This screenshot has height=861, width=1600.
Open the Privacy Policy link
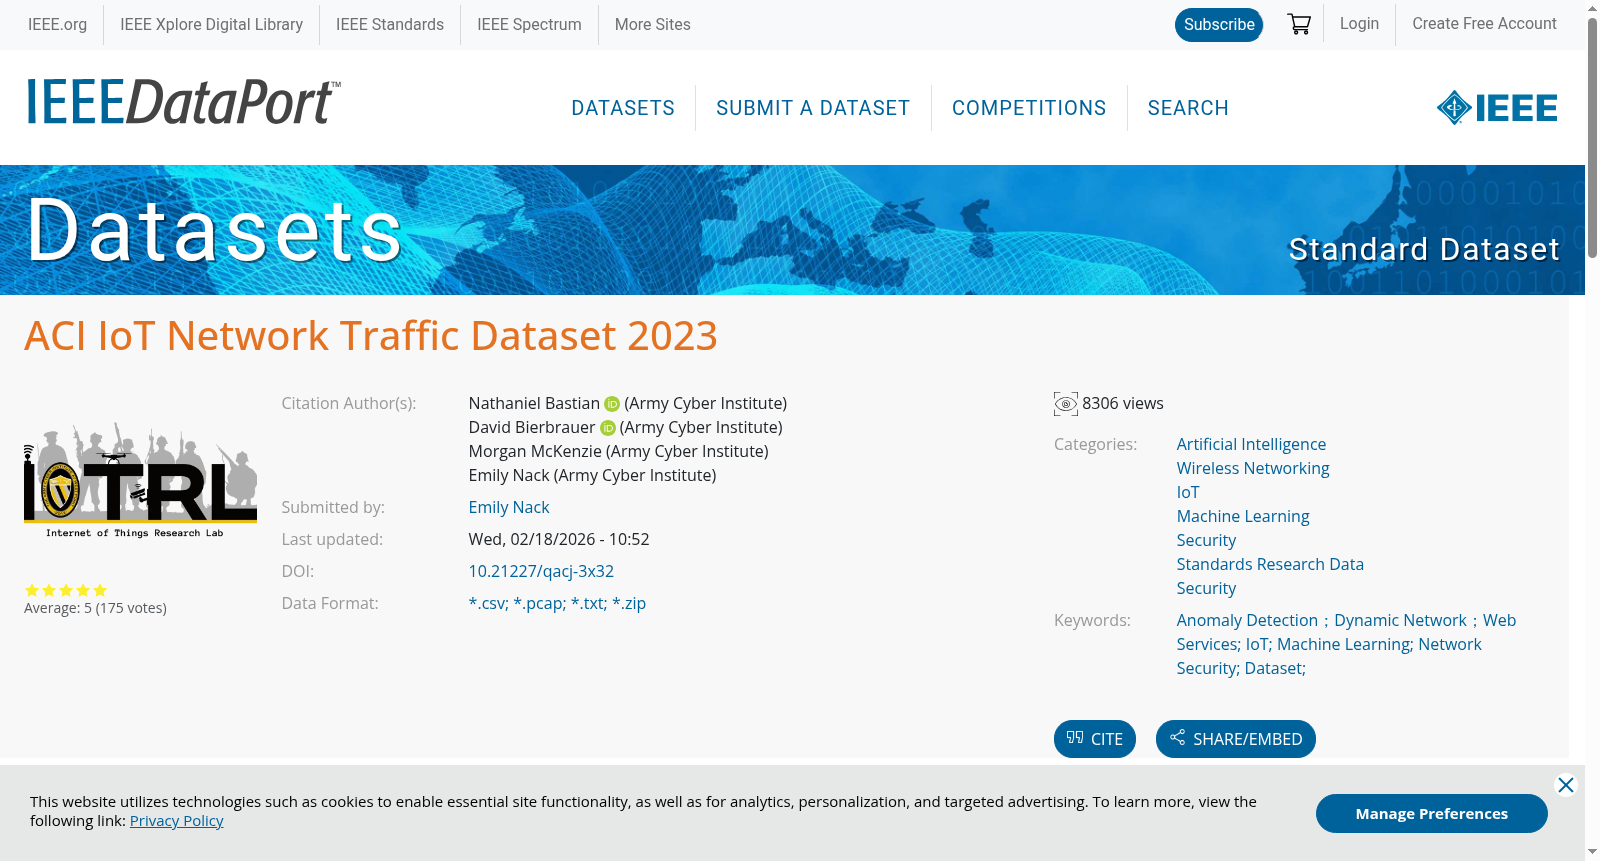tap(177, 821)
